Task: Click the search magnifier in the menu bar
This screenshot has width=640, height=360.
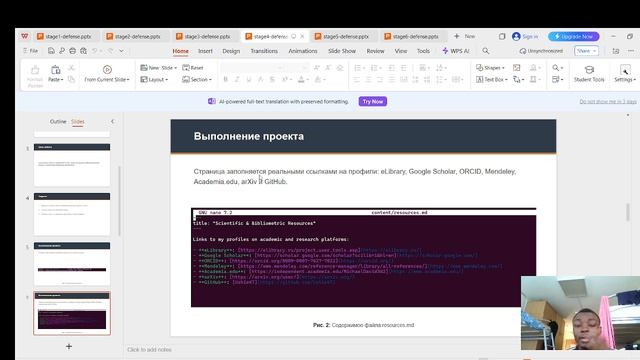Action: (485, 51)
